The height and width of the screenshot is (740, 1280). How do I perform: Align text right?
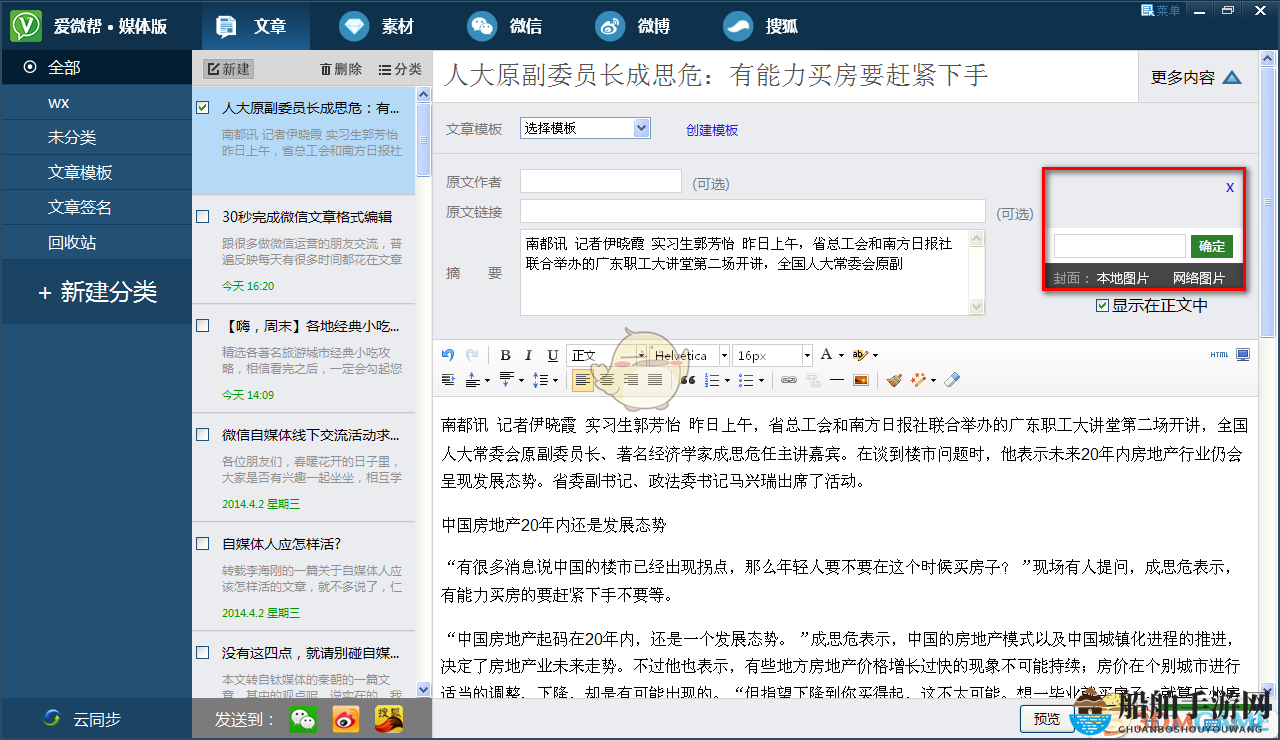[x=631, y=380]
